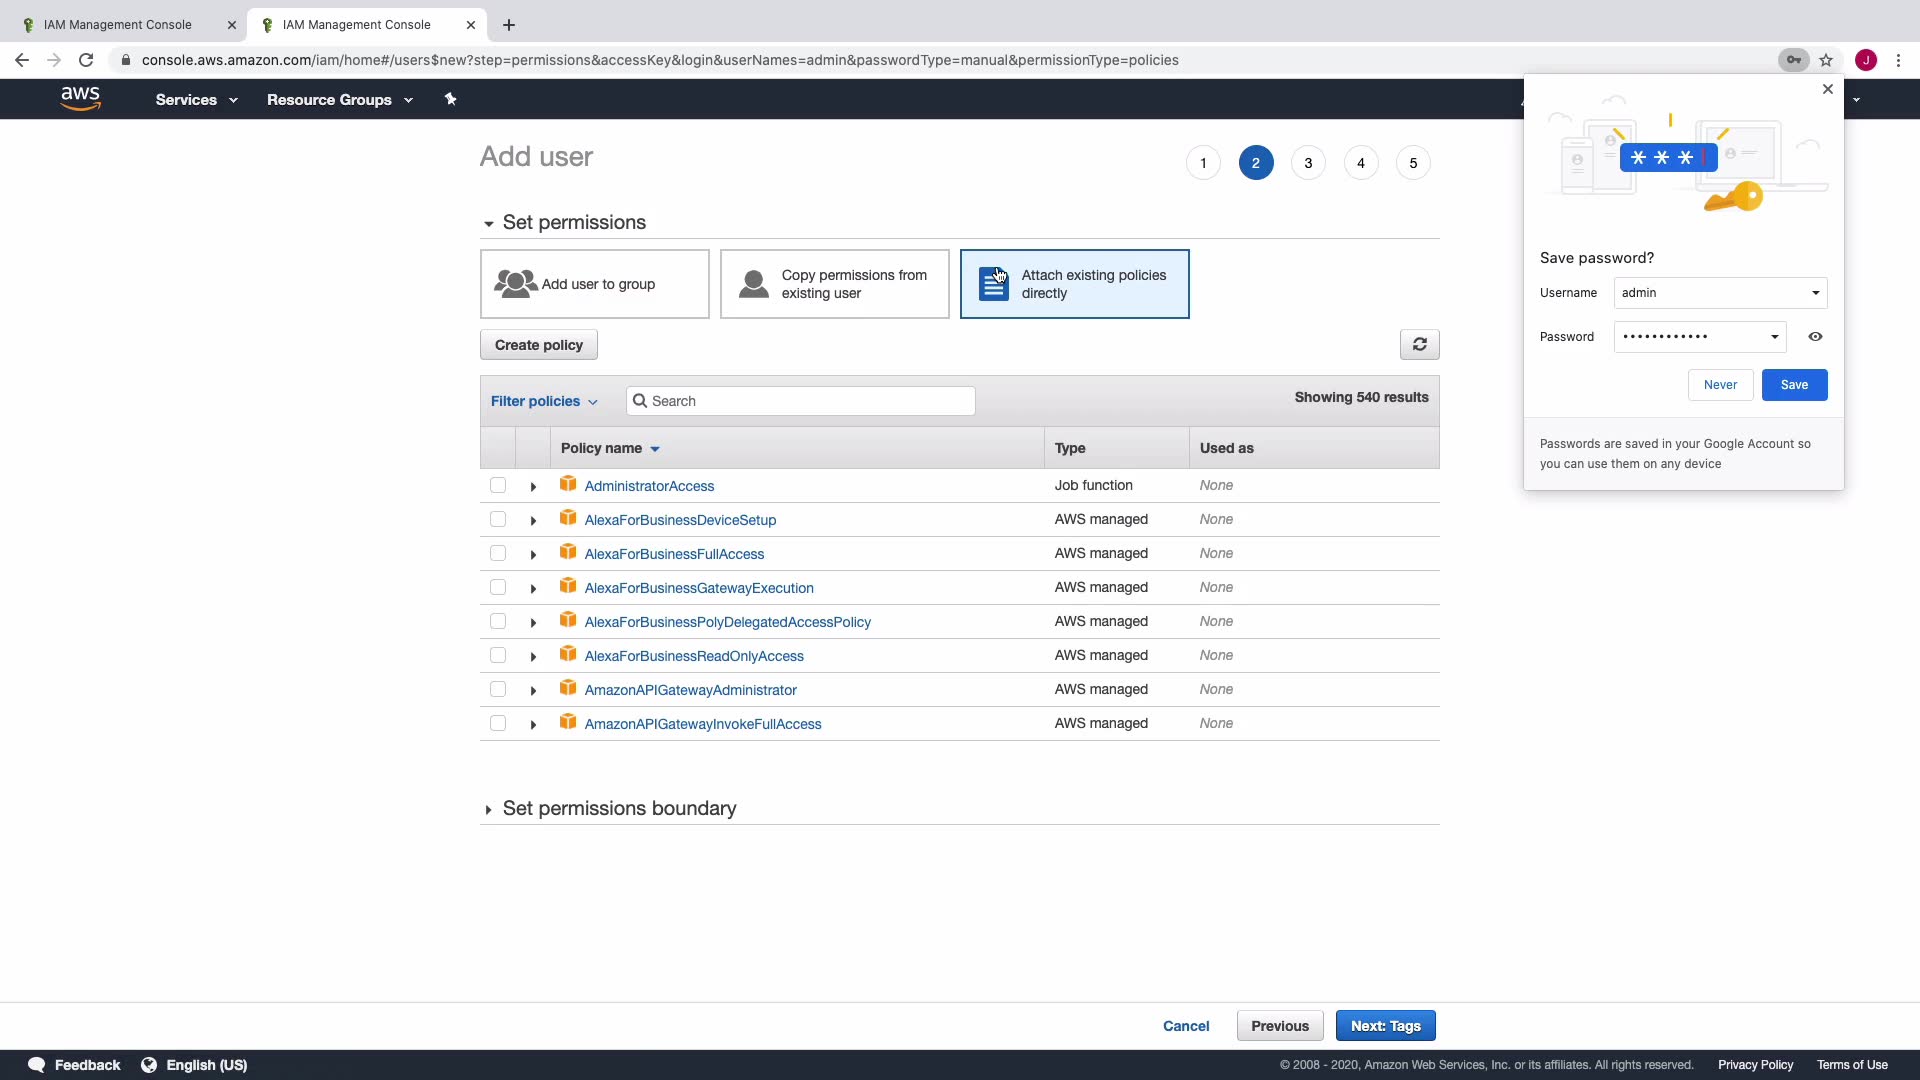Open the AmazonAPIGatewayInvokeFullAccess policy link
1920x1080 pixels.
tap(702, 724)
